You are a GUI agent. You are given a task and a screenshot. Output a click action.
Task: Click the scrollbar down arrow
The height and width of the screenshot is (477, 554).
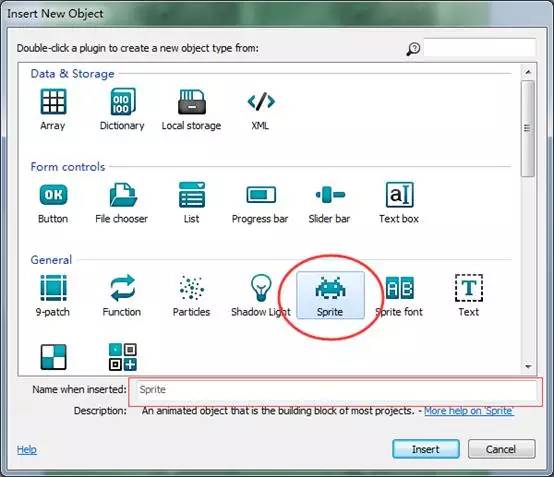pos(528,367)
